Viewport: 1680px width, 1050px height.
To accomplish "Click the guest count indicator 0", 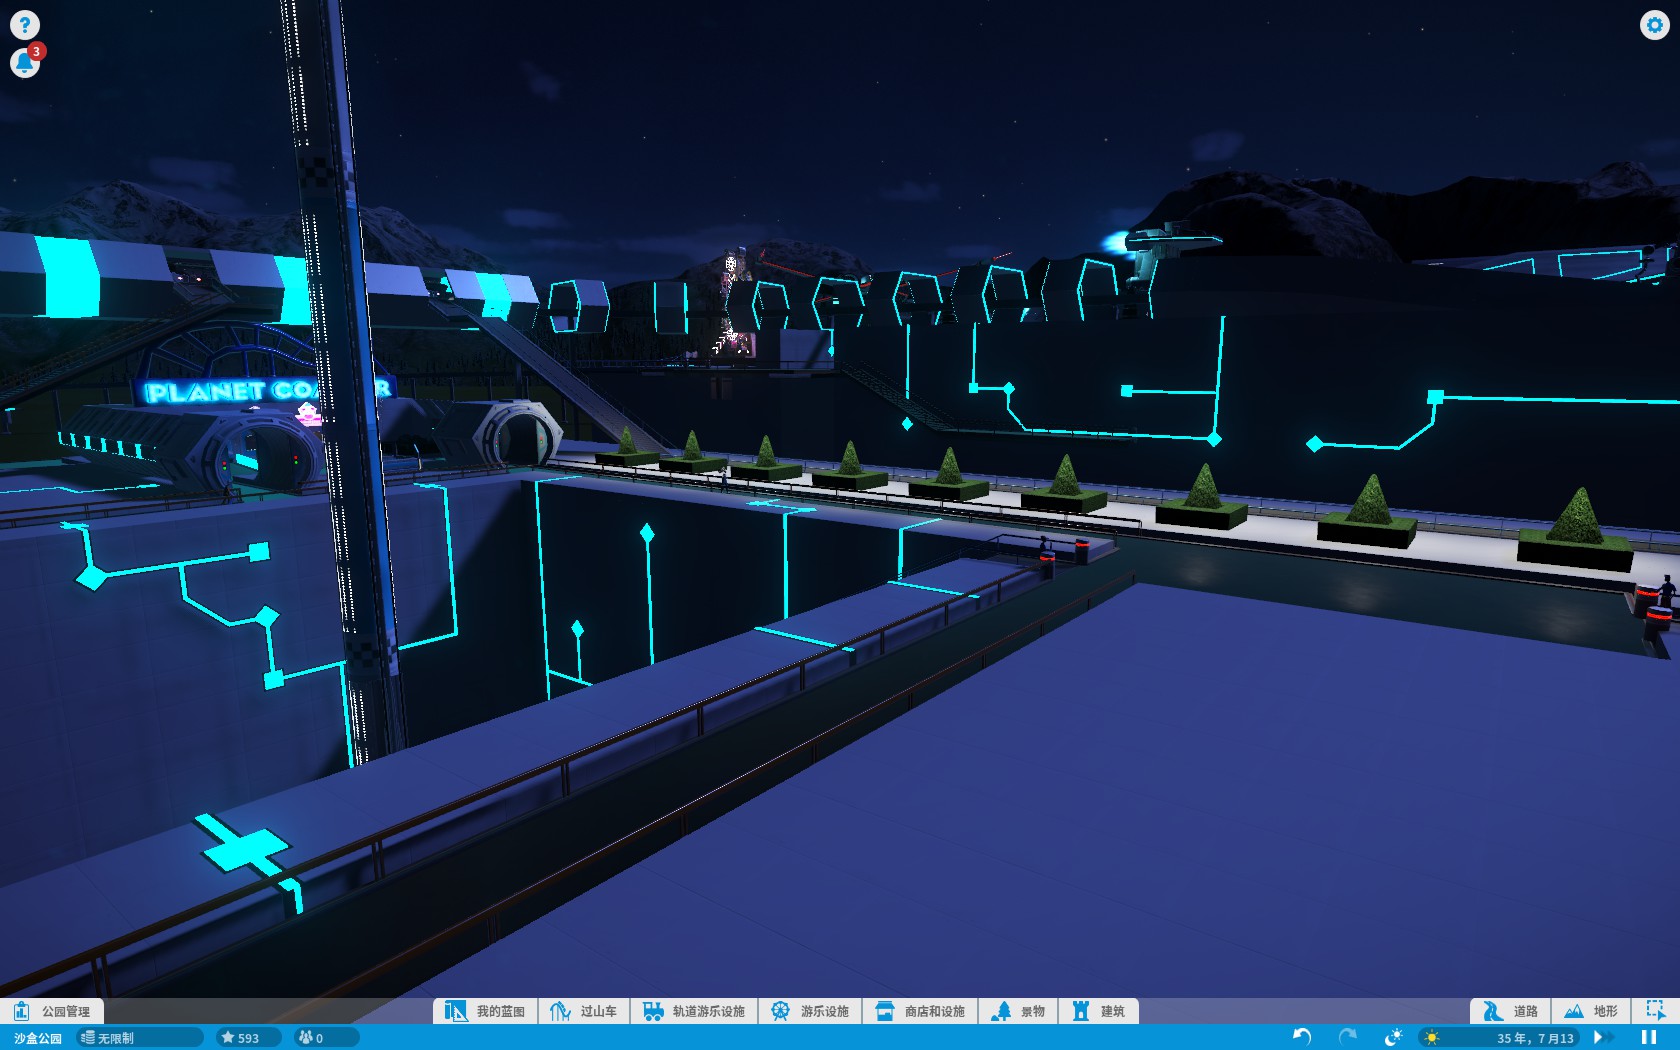I will tap(326, 1038).
